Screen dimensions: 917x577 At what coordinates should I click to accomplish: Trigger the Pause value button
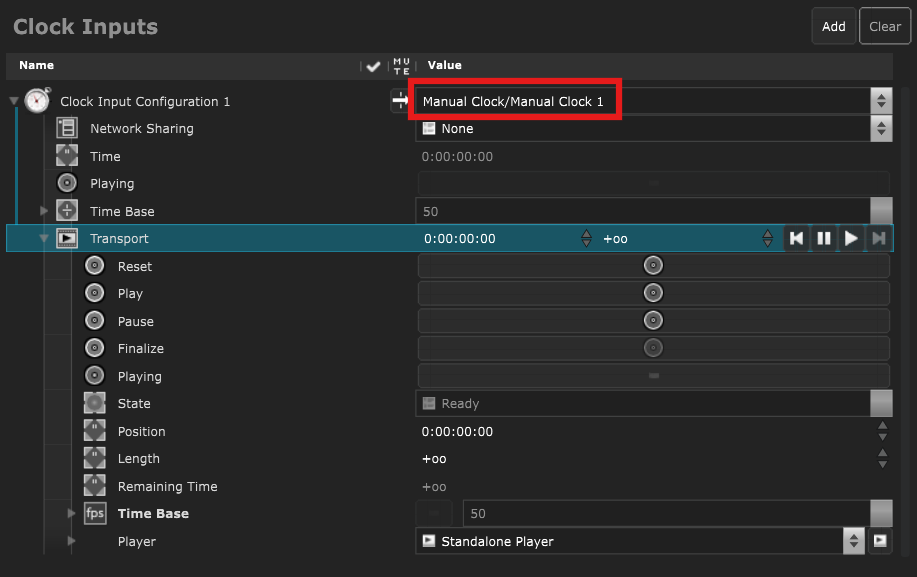(653, 320)
